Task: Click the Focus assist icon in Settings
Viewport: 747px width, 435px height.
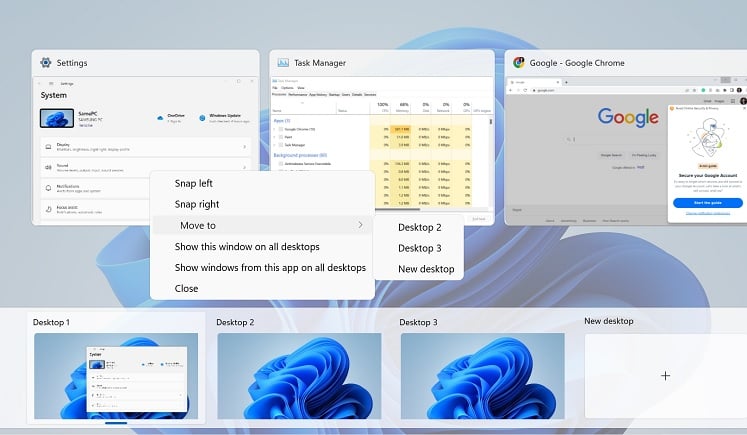Action: [48, 209]
